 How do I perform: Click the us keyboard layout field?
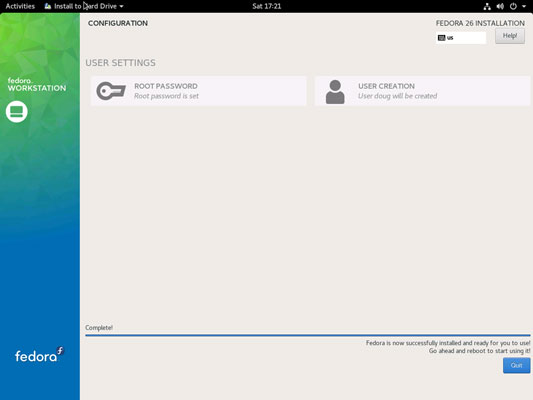tap(461, 38)
